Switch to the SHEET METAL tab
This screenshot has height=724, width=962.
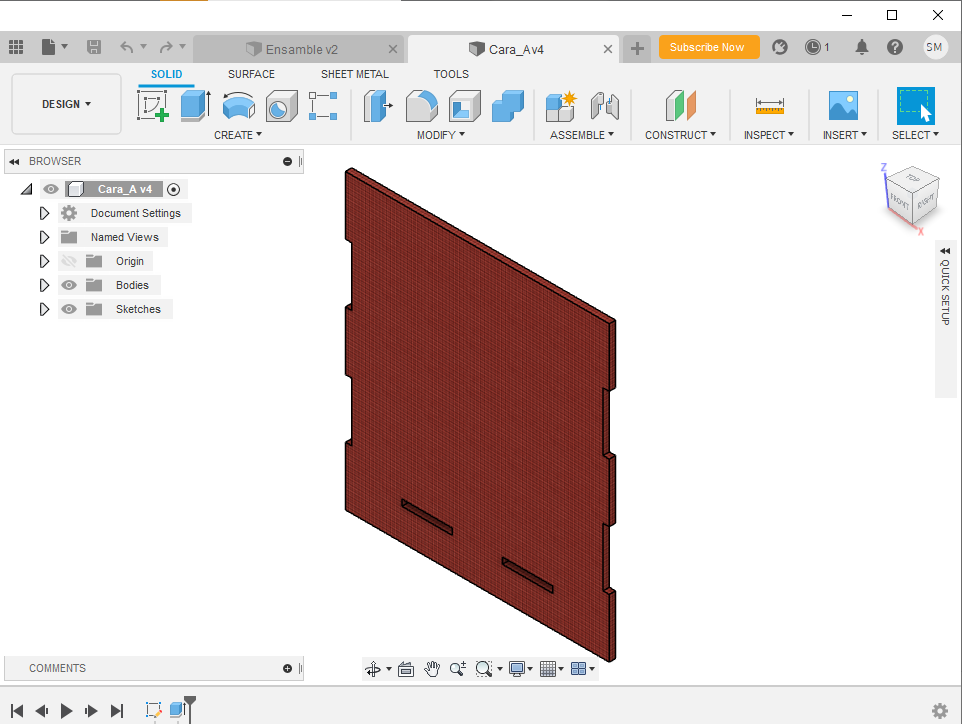(x=355, y=74)
